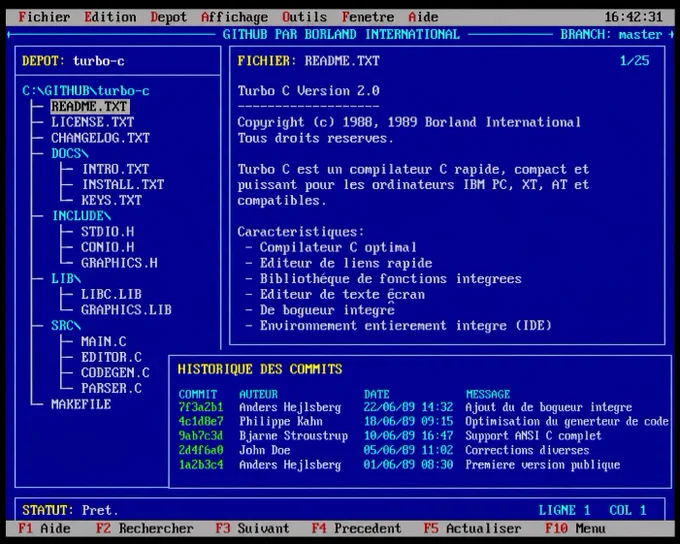
Task: Click the STATUT: Pret. status text
Action: [70, 510]
